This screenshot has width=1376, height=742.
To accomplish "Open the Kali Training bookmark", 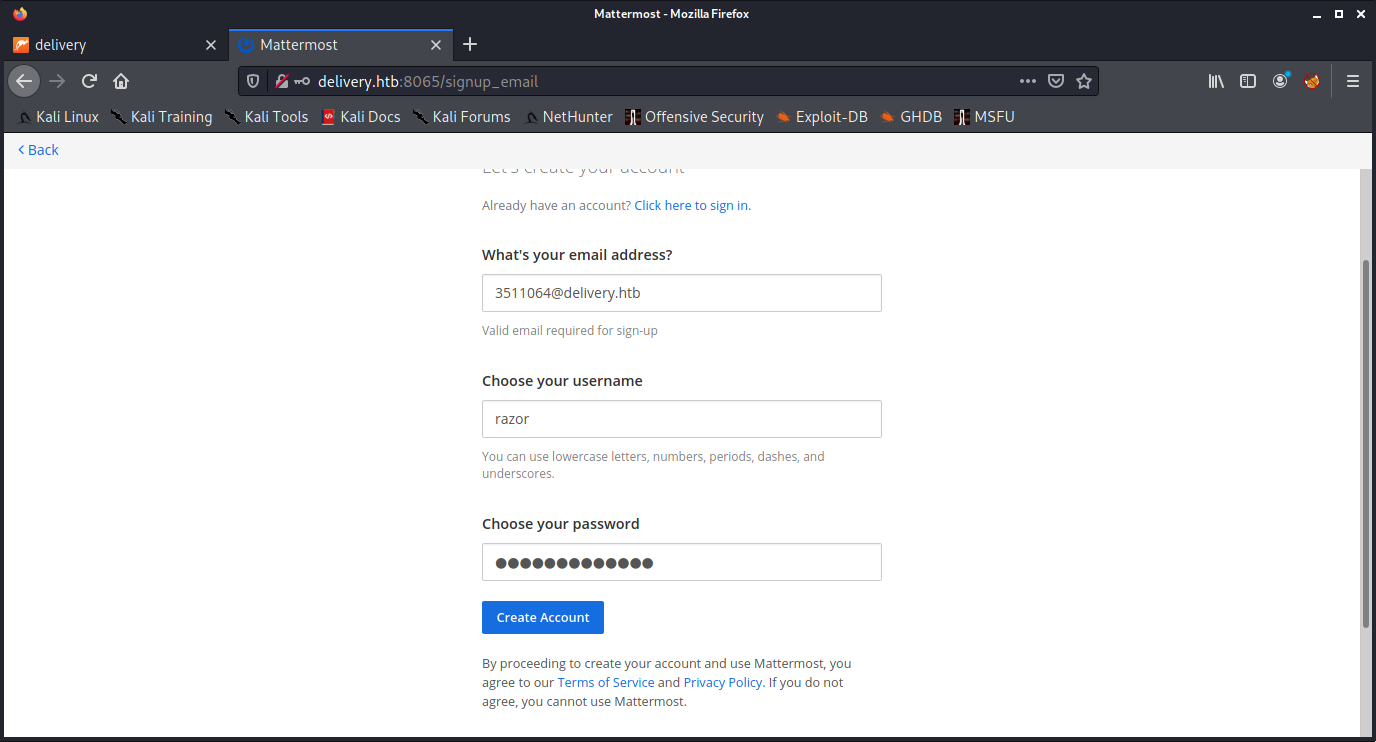I will (161, 117).
